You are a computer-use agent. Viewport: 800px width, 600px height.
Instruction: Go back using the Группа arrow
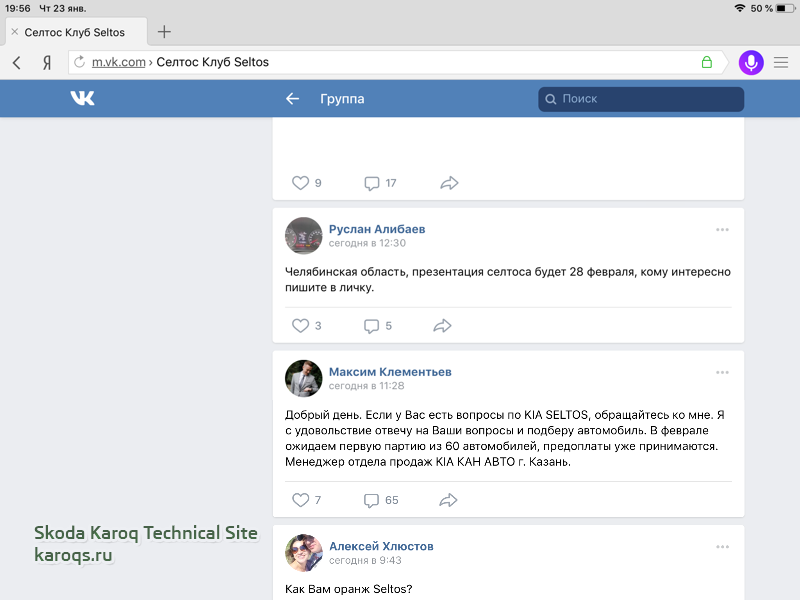point(292,99)
